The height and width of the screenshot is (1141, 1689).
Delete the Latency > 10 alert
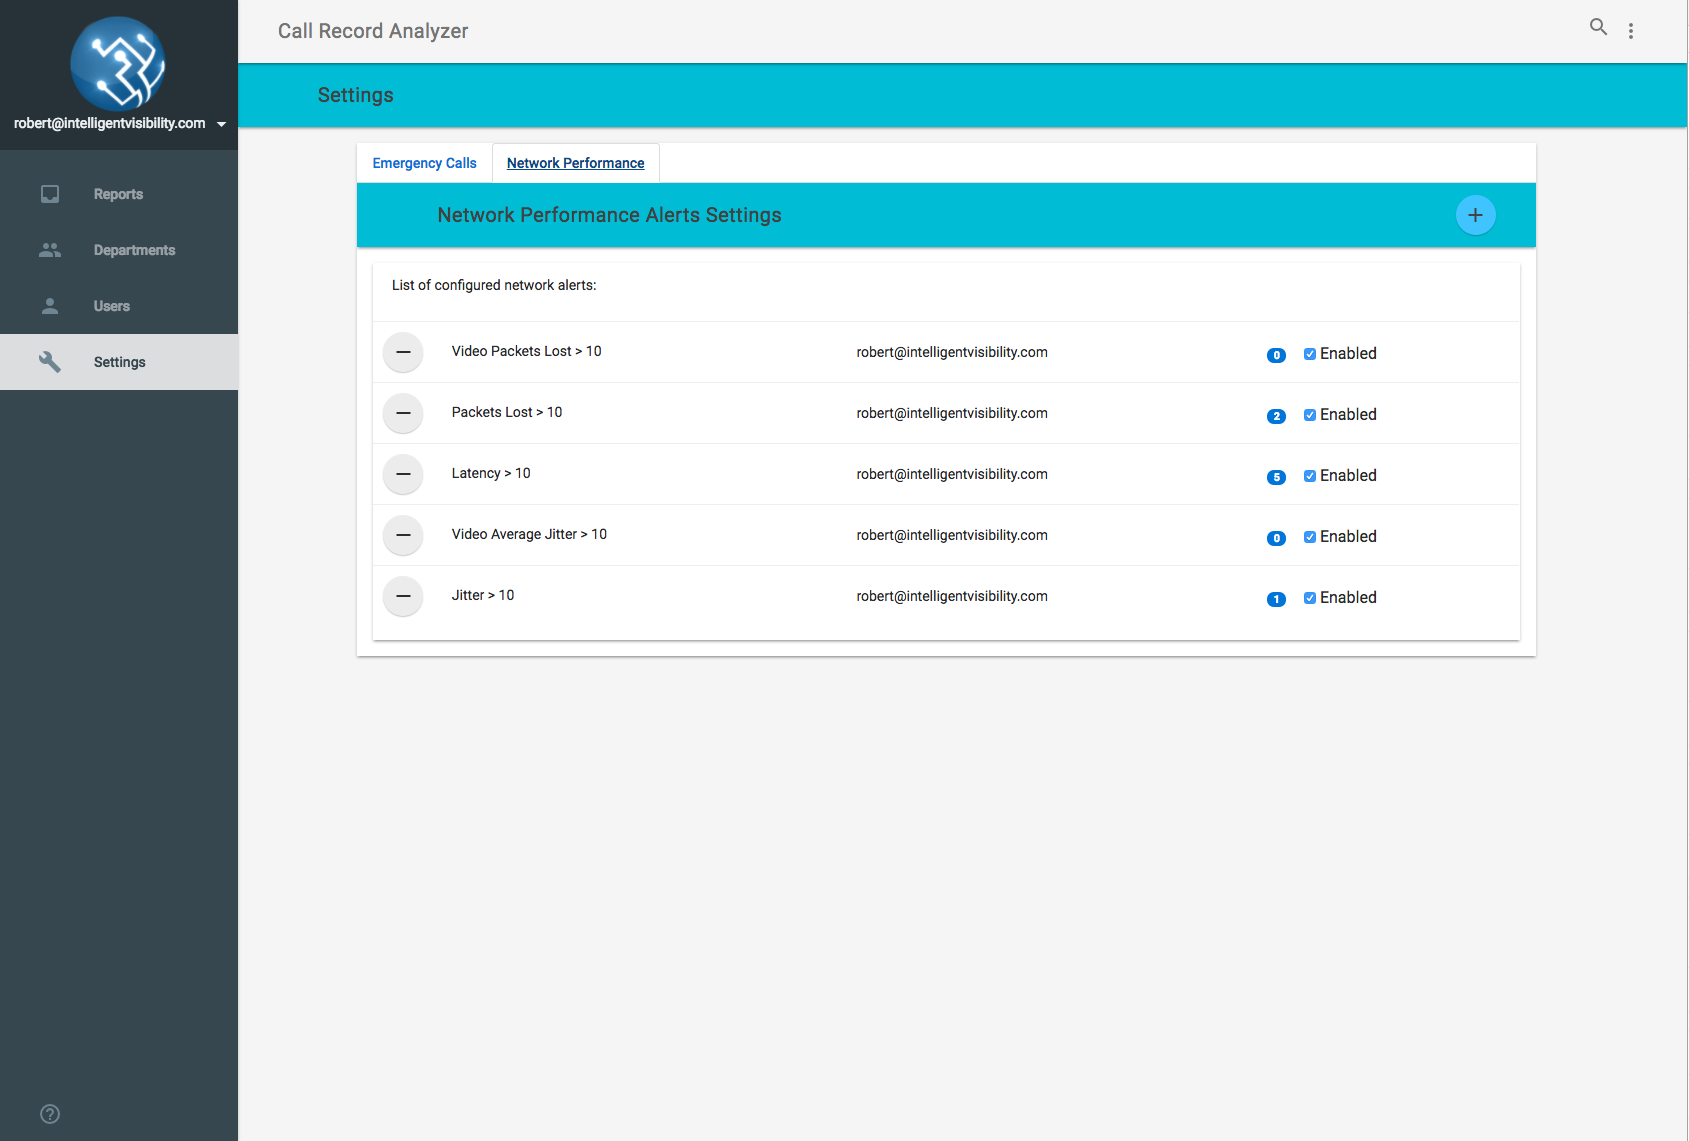pos(403,474)
